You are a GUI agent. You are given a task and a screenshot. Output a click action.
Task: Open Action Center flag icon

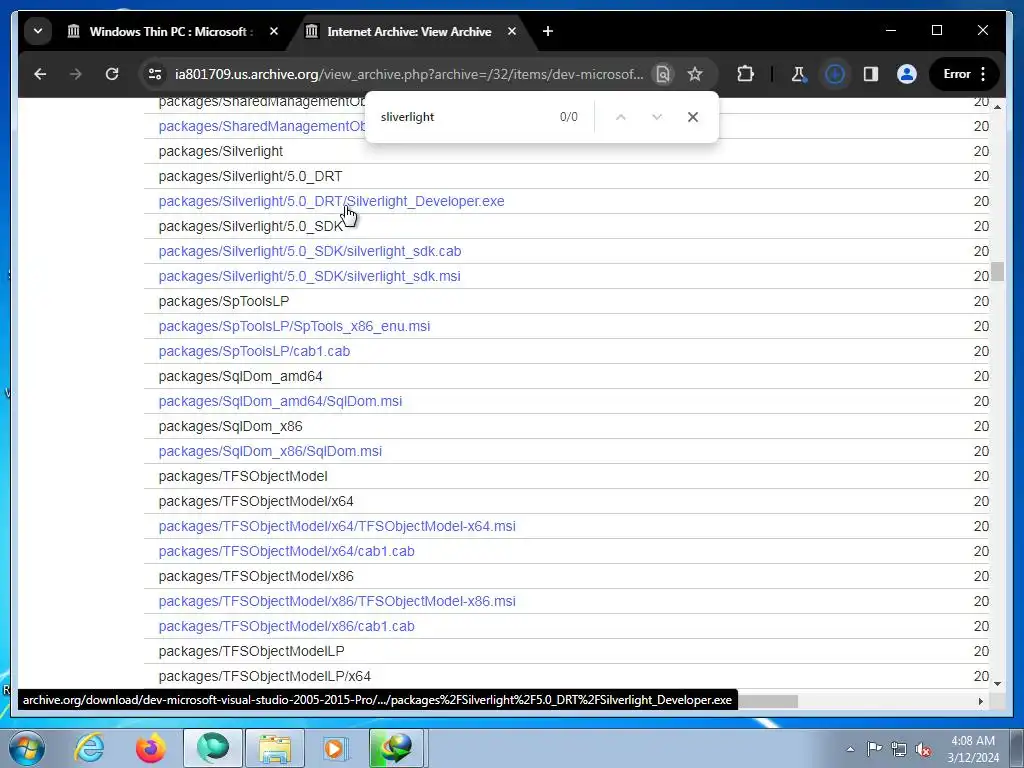click(x=874, y=749)
